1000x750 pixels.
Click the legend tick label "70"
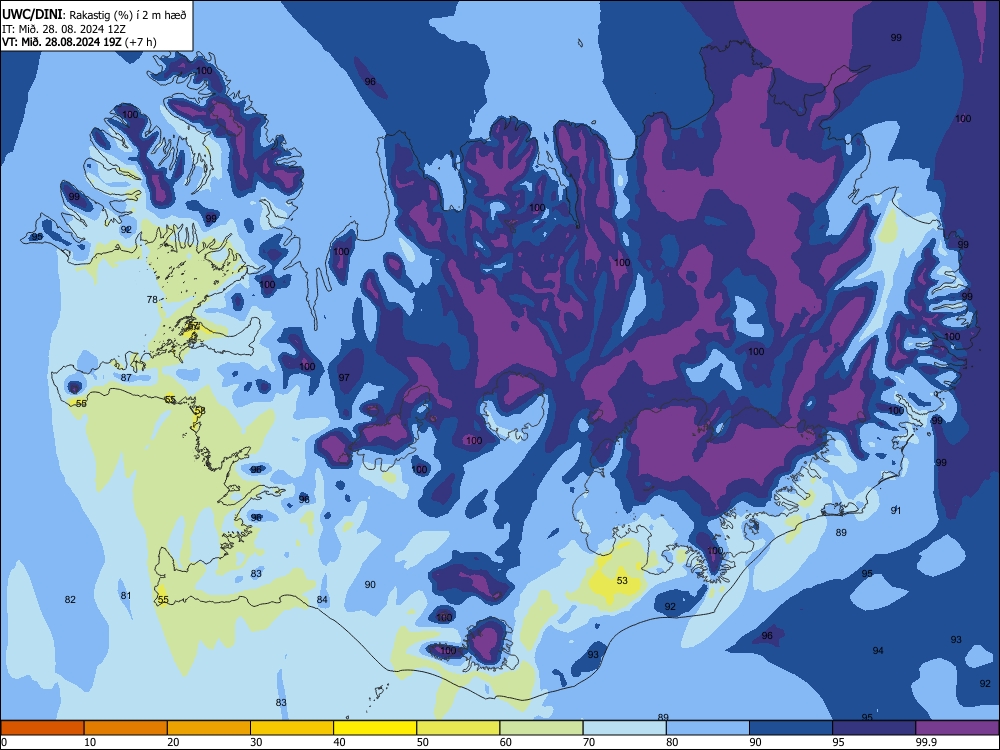coord(589,742)
